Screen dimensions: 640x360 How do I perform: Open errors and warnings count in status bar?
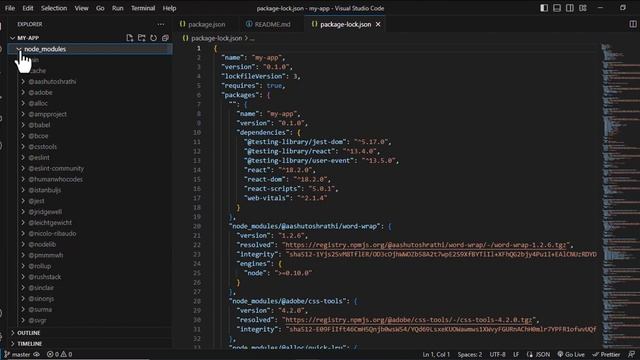[60, 354]
